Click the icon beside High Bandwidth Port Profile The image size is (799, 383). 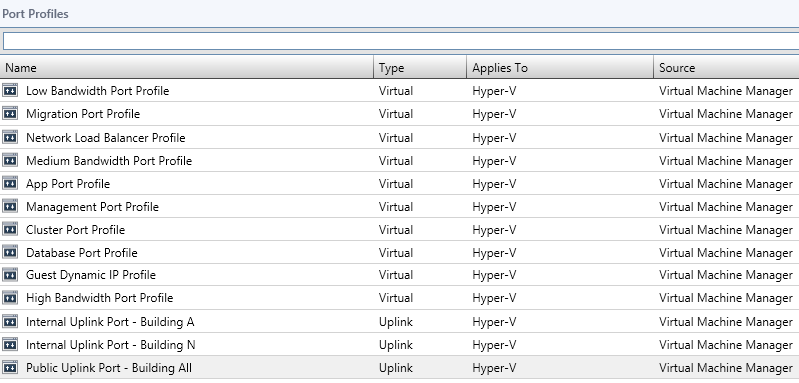click(10, 297)
